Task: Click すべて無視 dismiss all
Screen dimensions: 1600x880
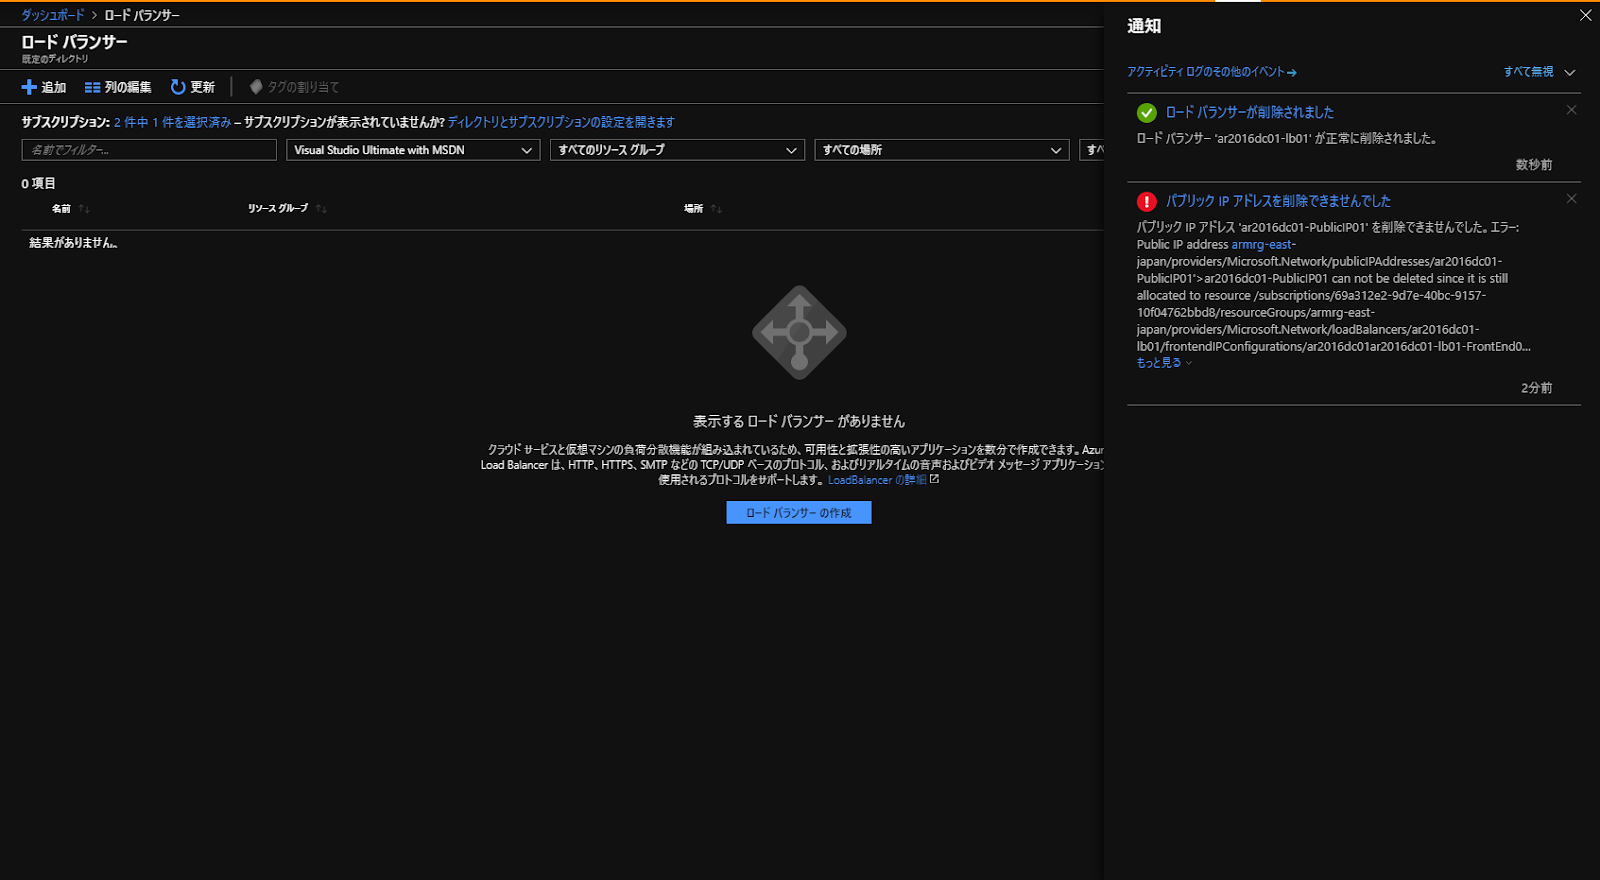Action: pyautogui.click(x=1528, y=72)
